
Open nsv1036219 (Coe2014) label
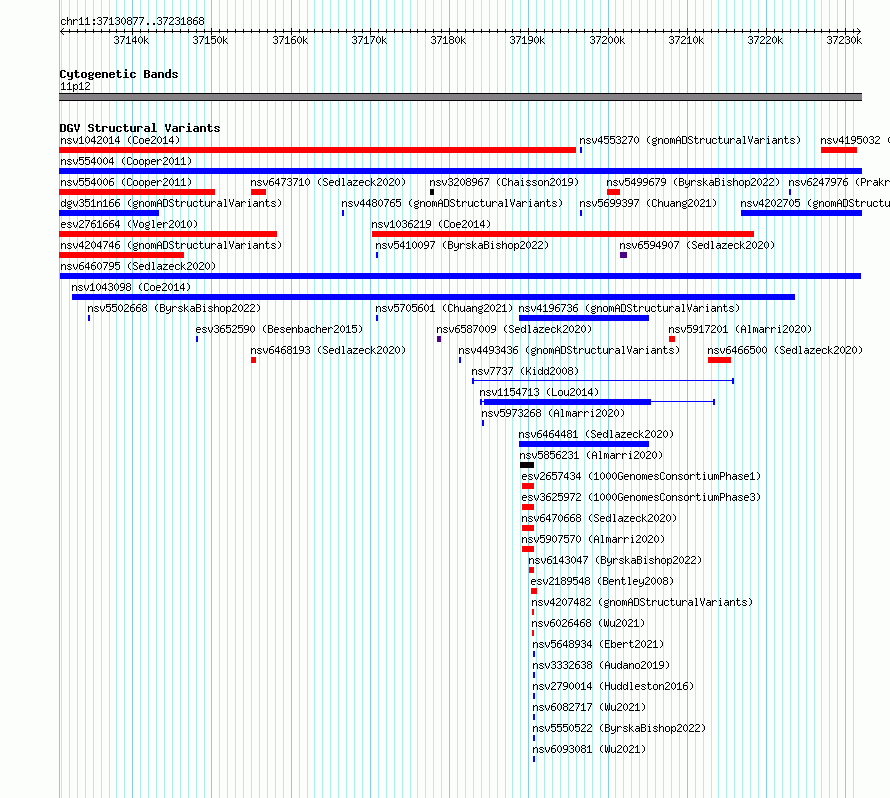pos(431,224)
